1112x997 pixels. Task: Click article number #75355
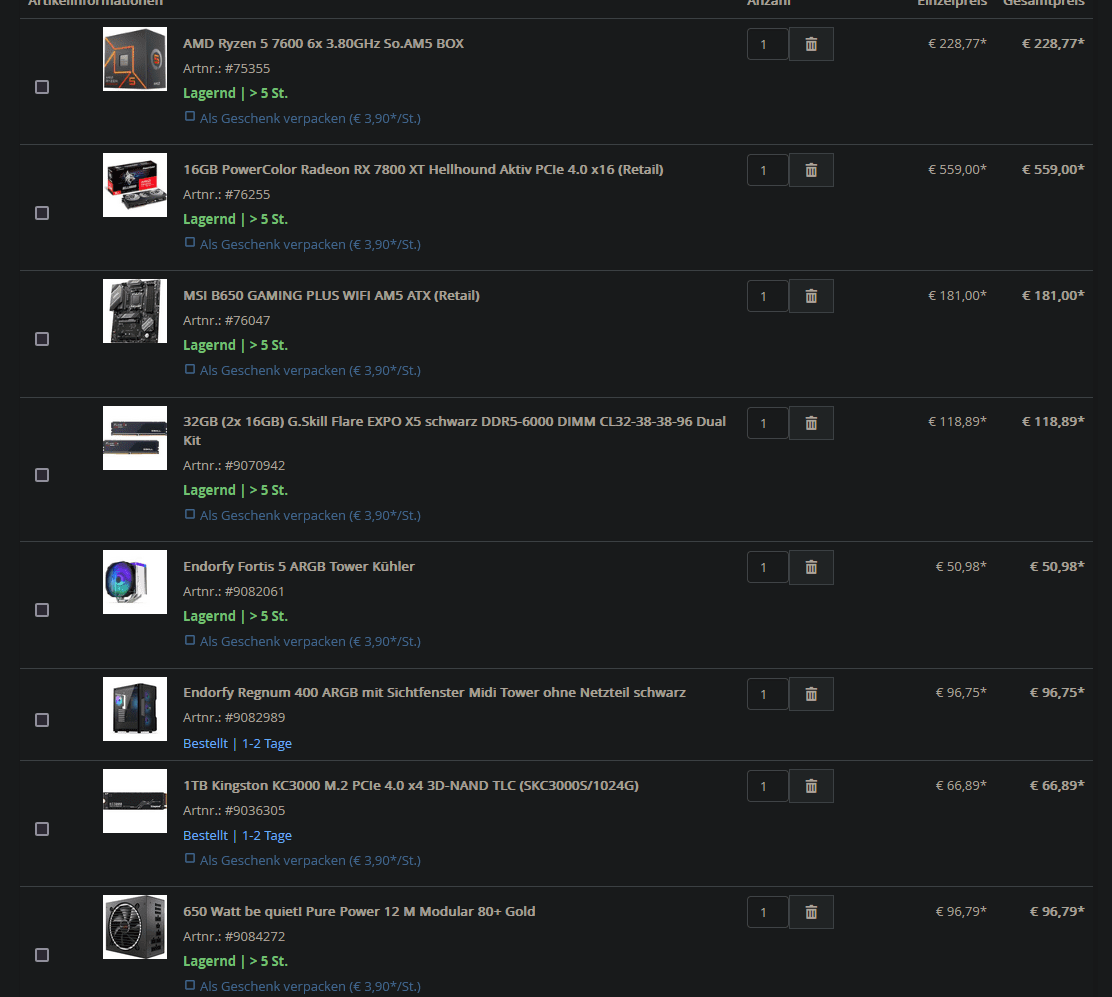(248, 69)
